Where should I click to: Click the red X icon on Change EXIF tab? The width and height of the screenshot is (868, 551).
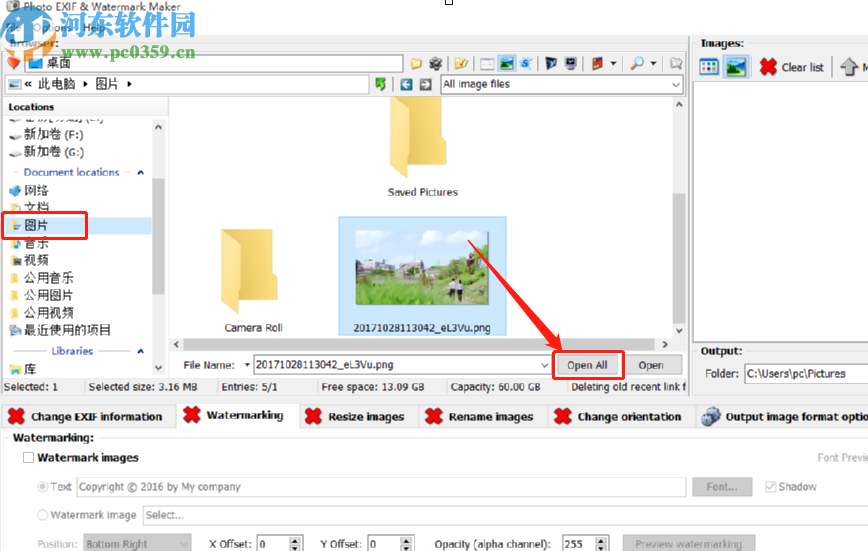[17, 416]
